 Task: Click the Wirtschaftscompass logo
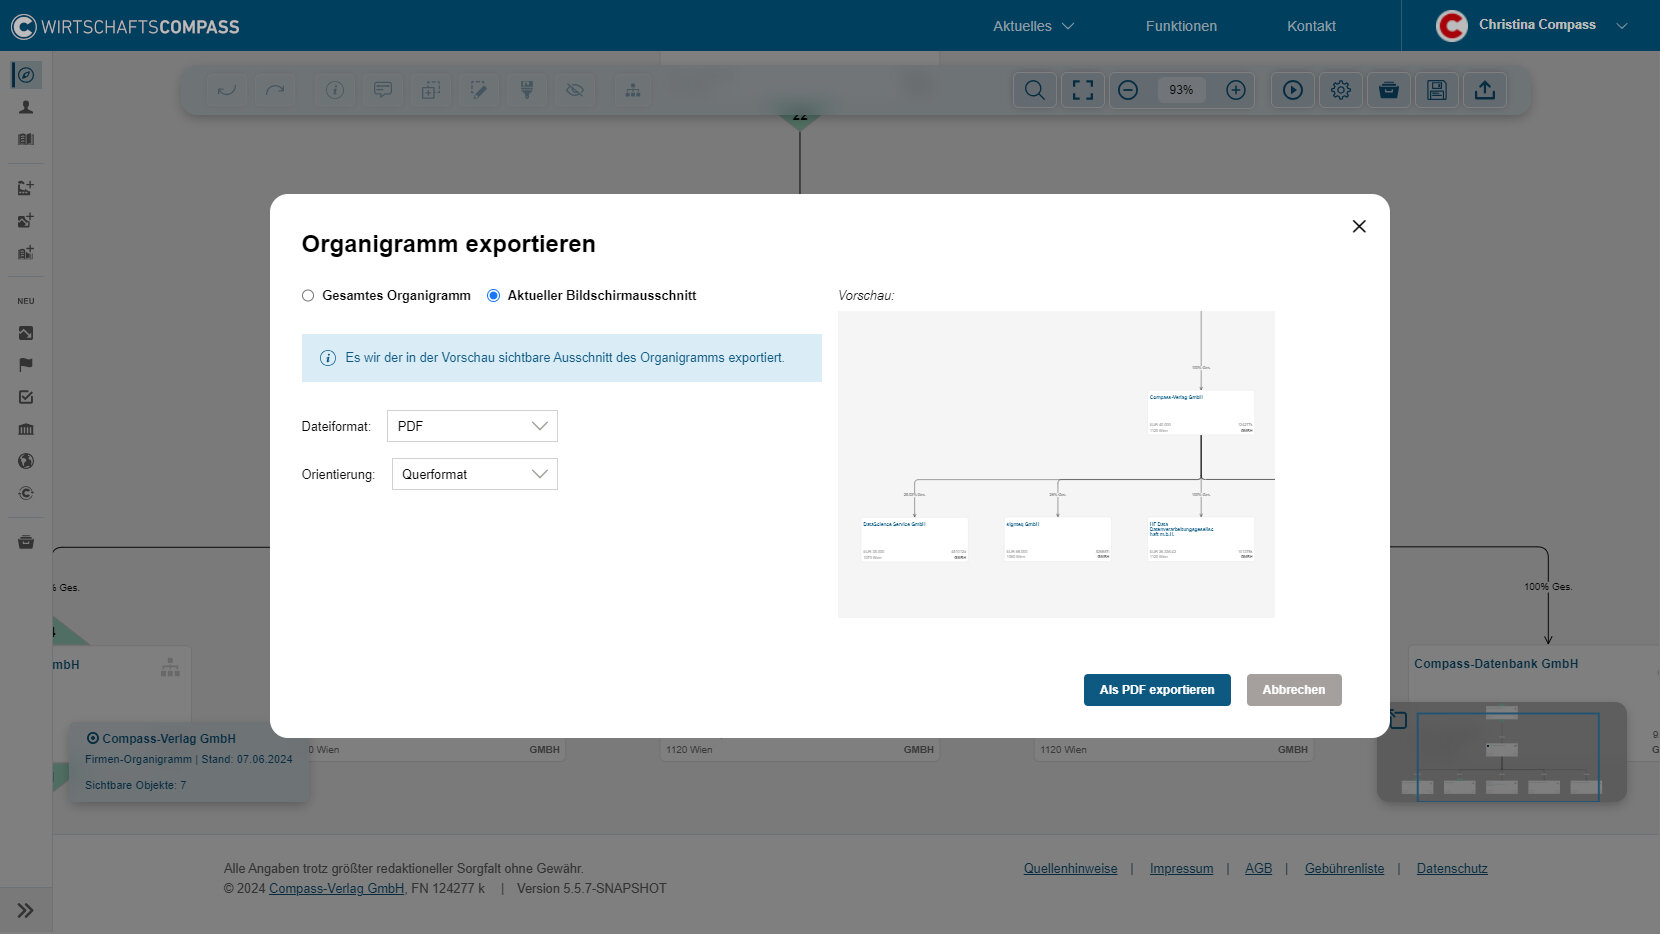[125, 26]
